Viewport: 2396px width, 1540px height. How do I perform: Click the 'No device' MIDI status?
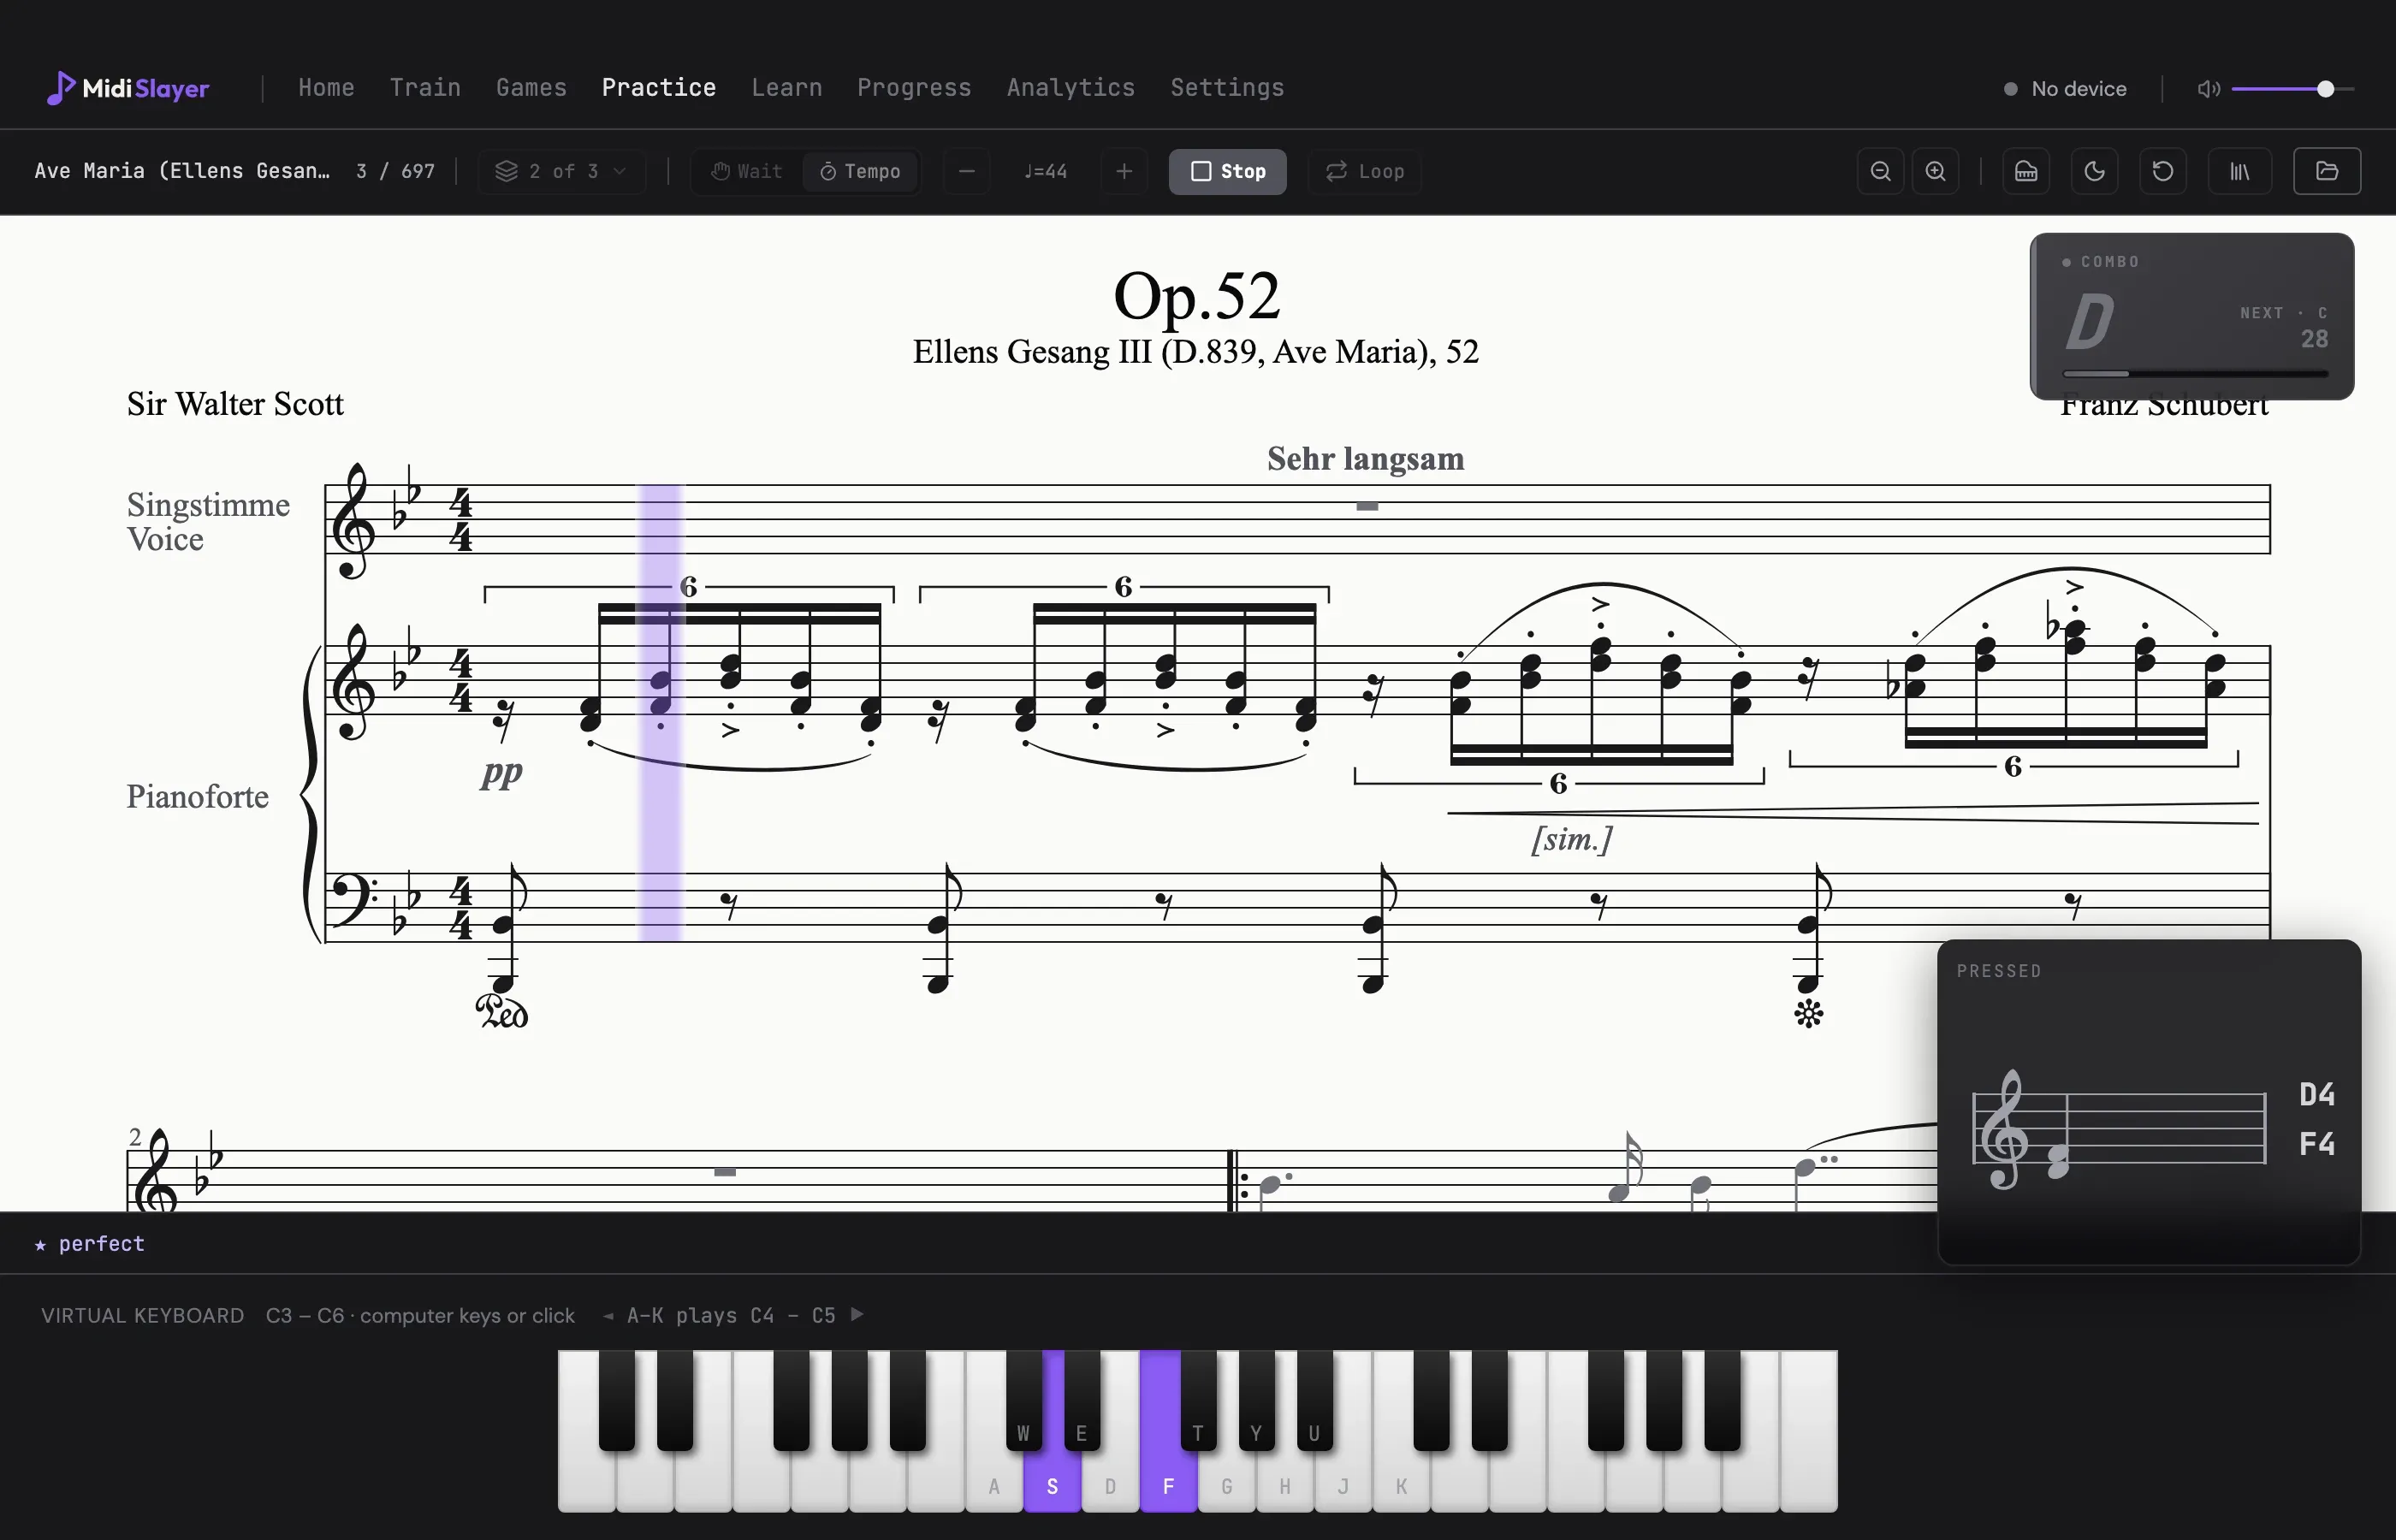coord(2065,89)
